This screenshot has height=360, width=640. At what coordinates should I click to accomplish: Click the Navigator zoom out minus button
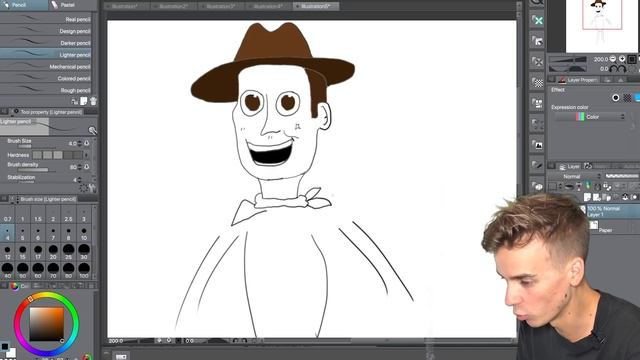click(613, 59)
